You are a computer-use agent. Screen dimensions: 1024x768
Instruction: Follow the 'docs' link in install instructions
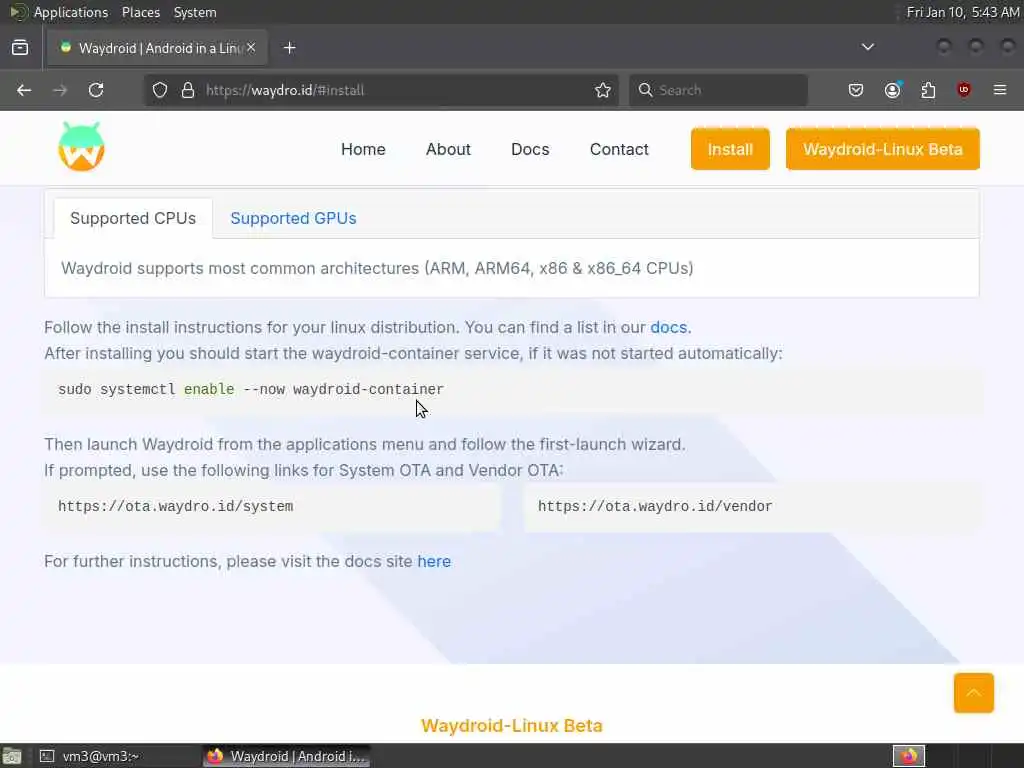point(669,327)
